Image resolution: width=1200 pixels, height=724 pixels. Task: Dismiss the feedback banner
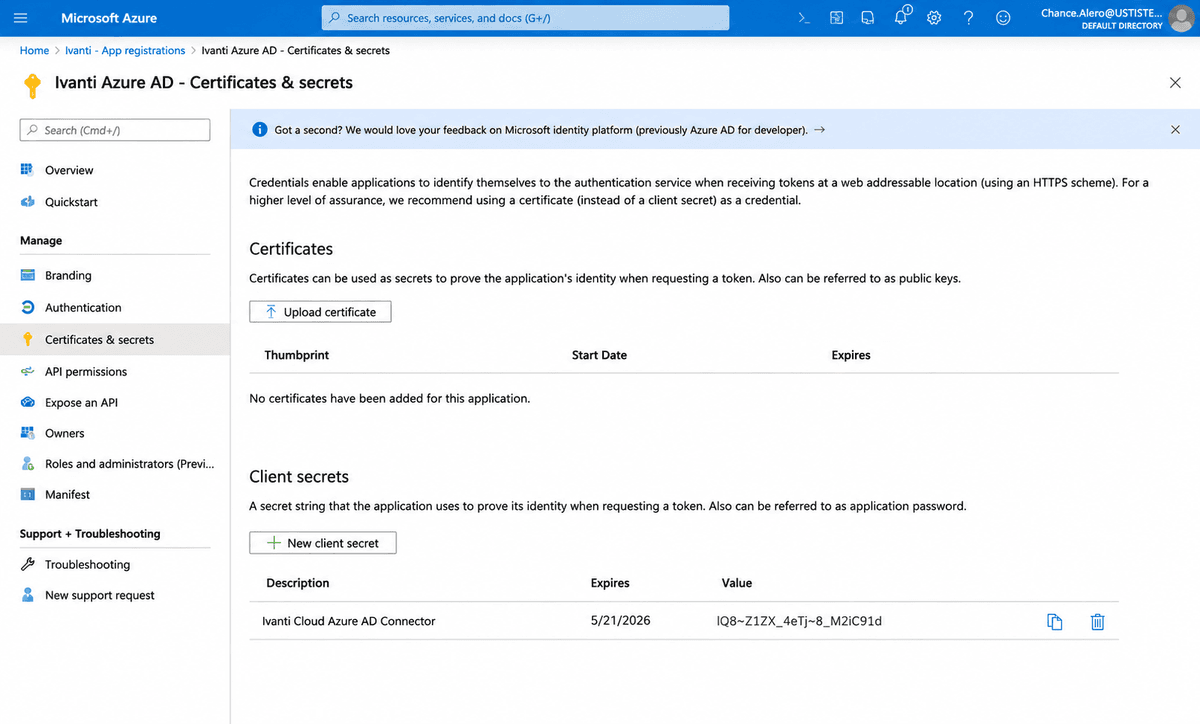click(1175, 130)
